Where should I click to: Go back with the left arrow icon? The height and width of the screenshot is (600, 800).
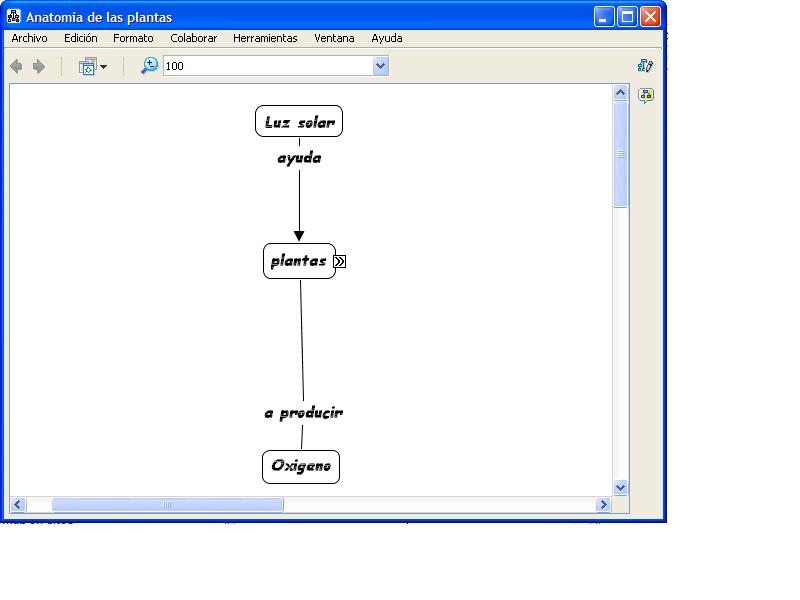16,66
